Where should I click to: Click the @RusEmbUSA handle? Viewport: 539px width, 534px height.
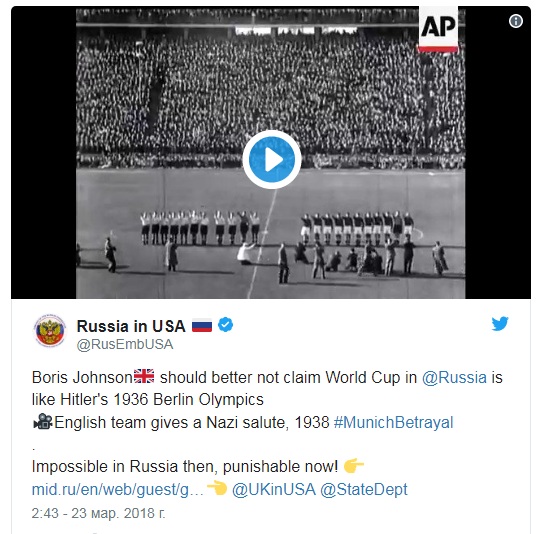point(125,345)
